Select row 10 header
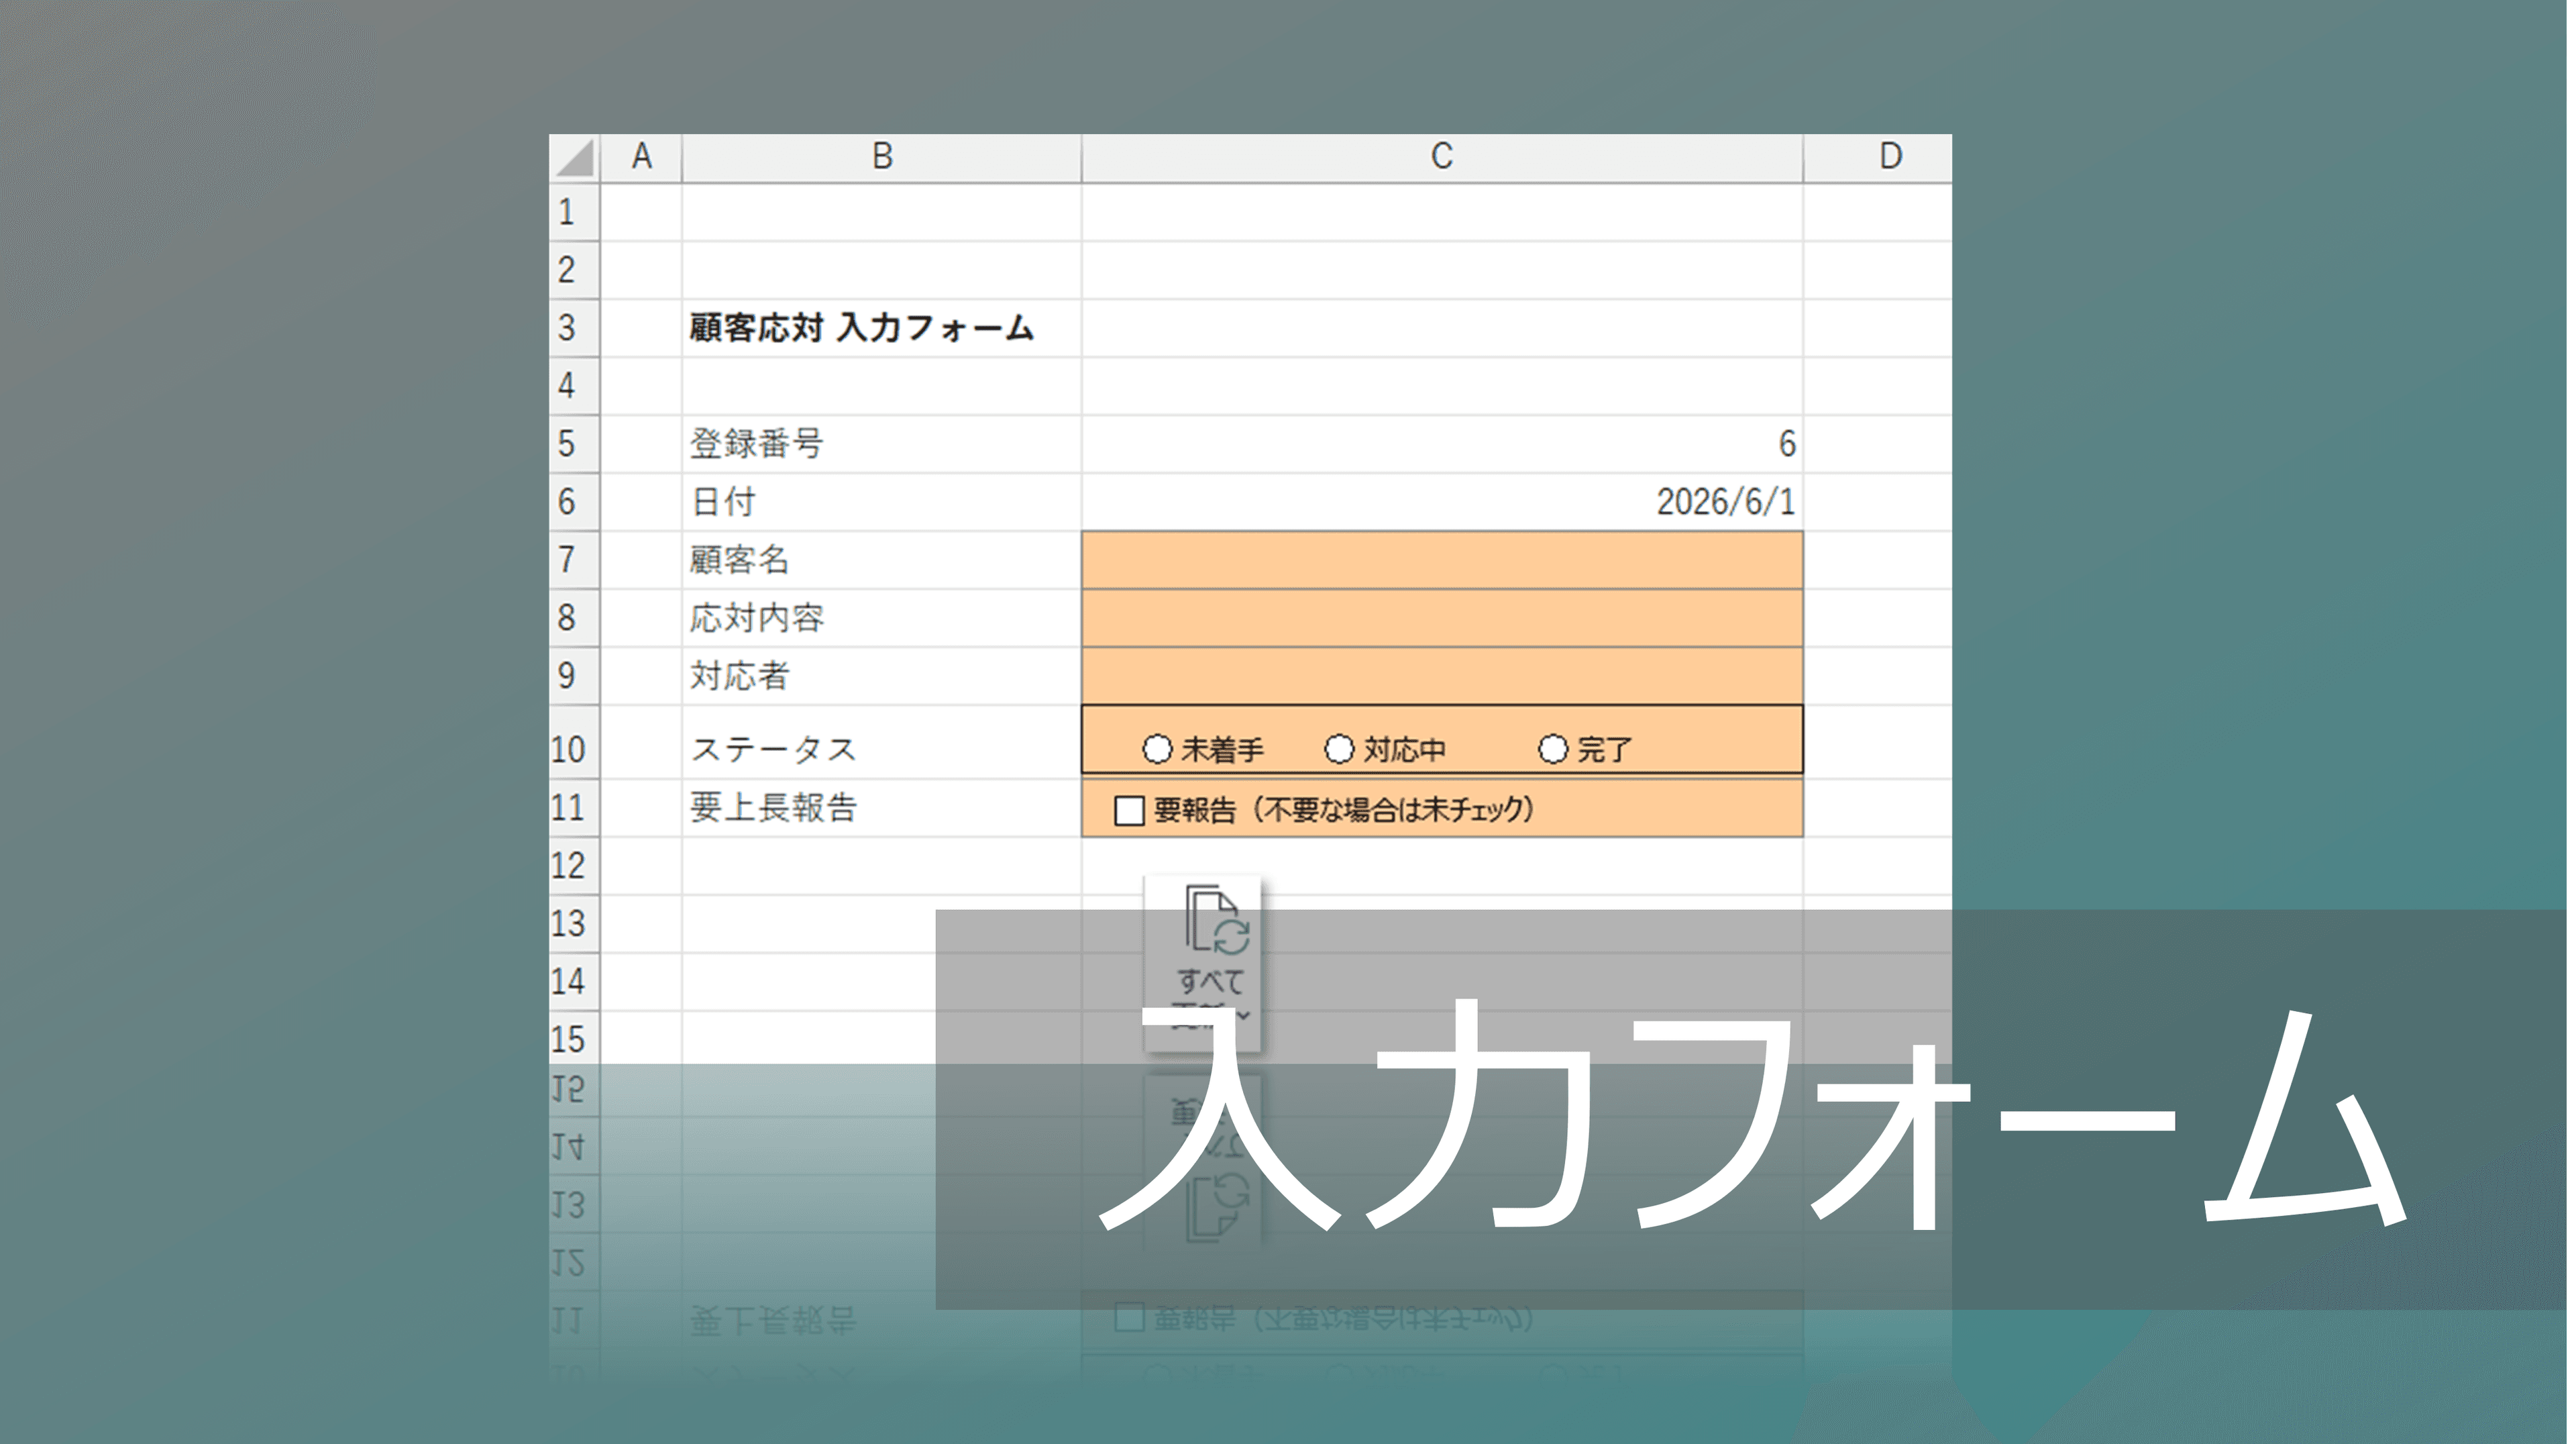This screenshot has width=2576, height=1444. (574, 742)
